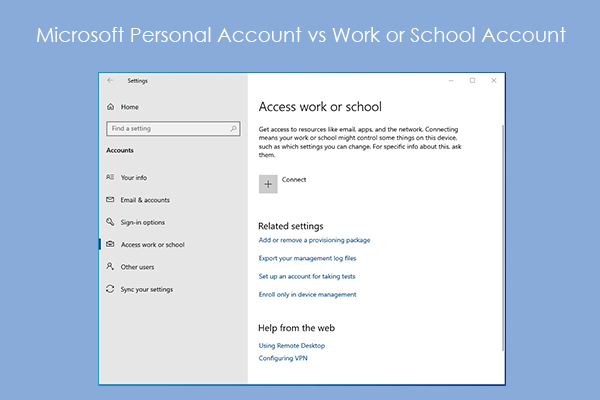
Task: Open Add or remove a provisioning package
Action: tap(315, 240)
